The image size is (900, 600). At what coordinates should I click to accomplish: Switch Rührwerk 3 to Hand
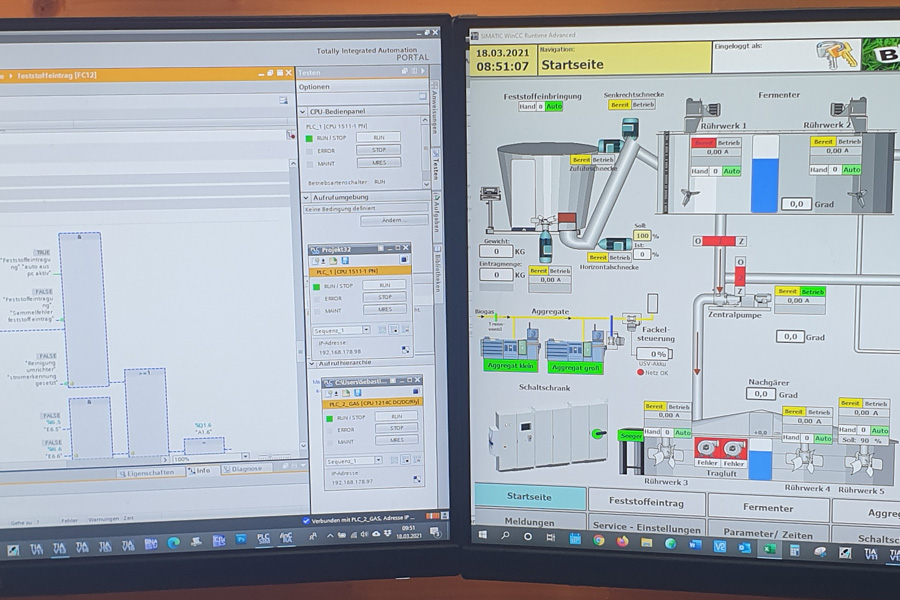(652, 432)
